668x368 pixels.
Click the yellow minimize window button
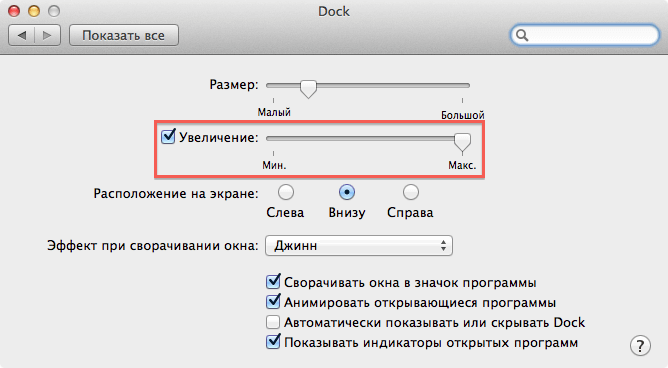coord(34,11)
